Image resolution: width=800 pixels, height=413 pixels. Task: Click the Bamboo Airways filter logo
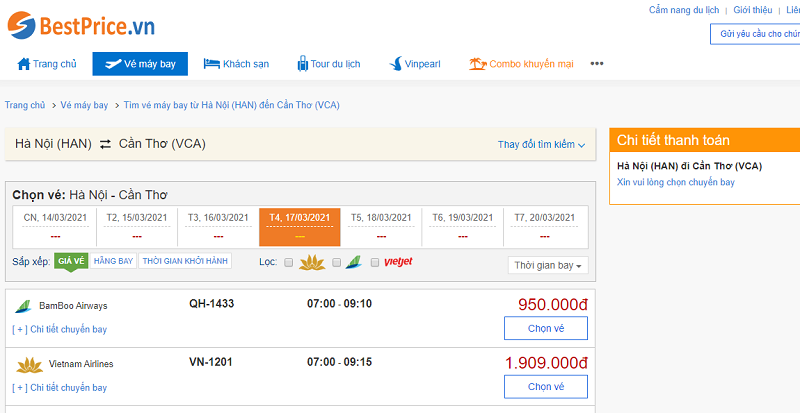coord(354,262)
